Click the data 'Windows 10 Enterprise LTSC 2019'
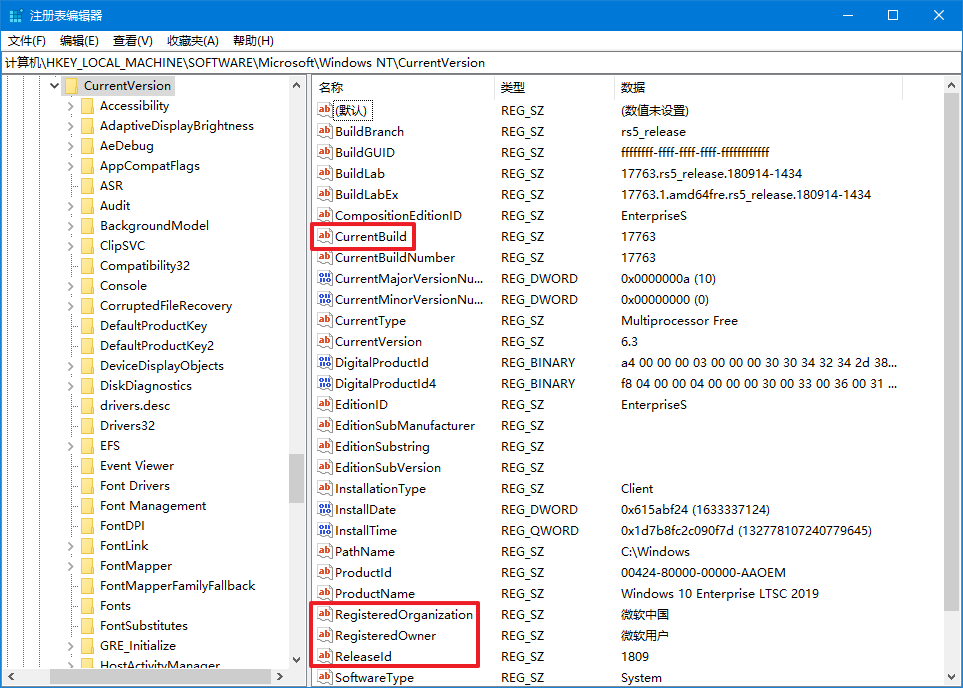The width and height of the screenshot is (963, 688). tap(720, 593)
